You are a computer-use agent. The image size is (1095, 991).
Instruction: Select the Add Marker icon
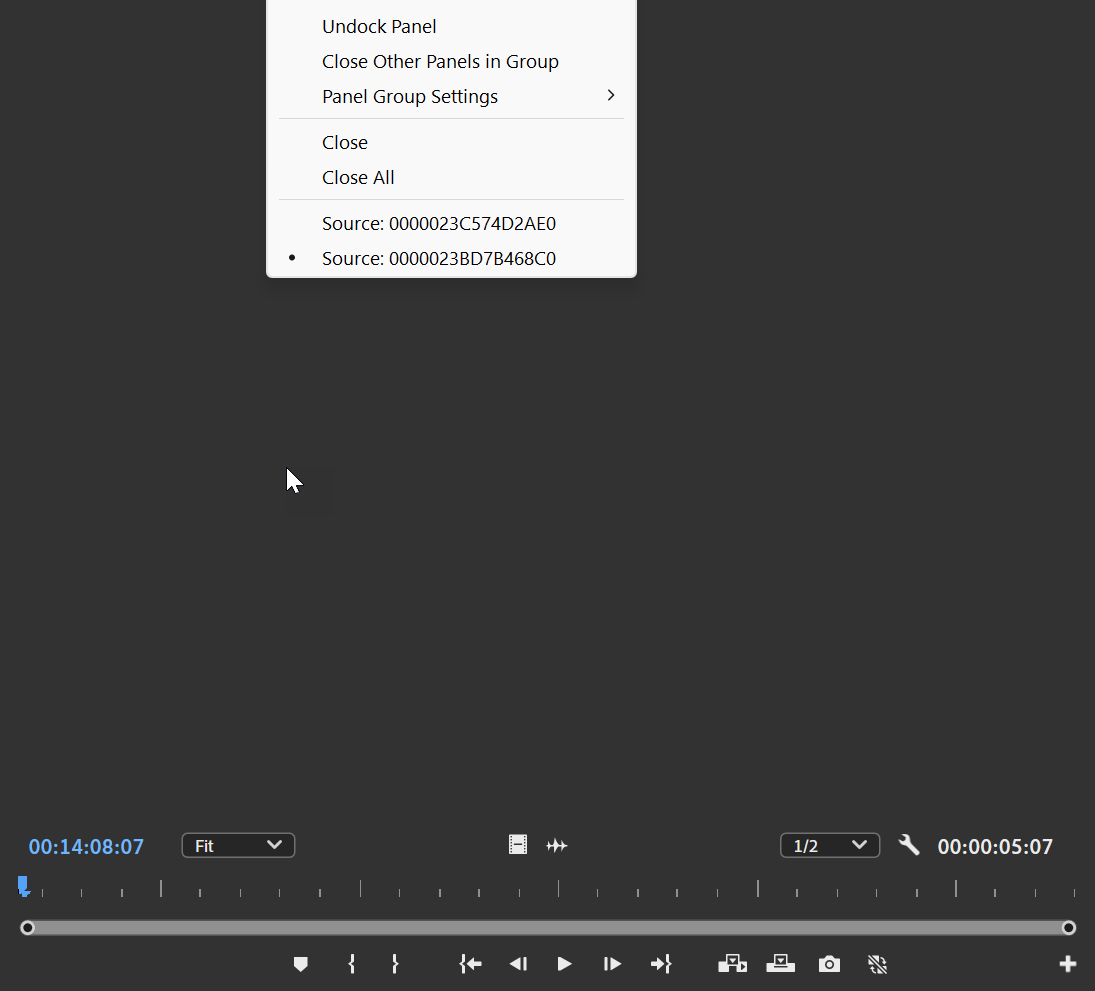pyautogui.click(x=301, y=964)
